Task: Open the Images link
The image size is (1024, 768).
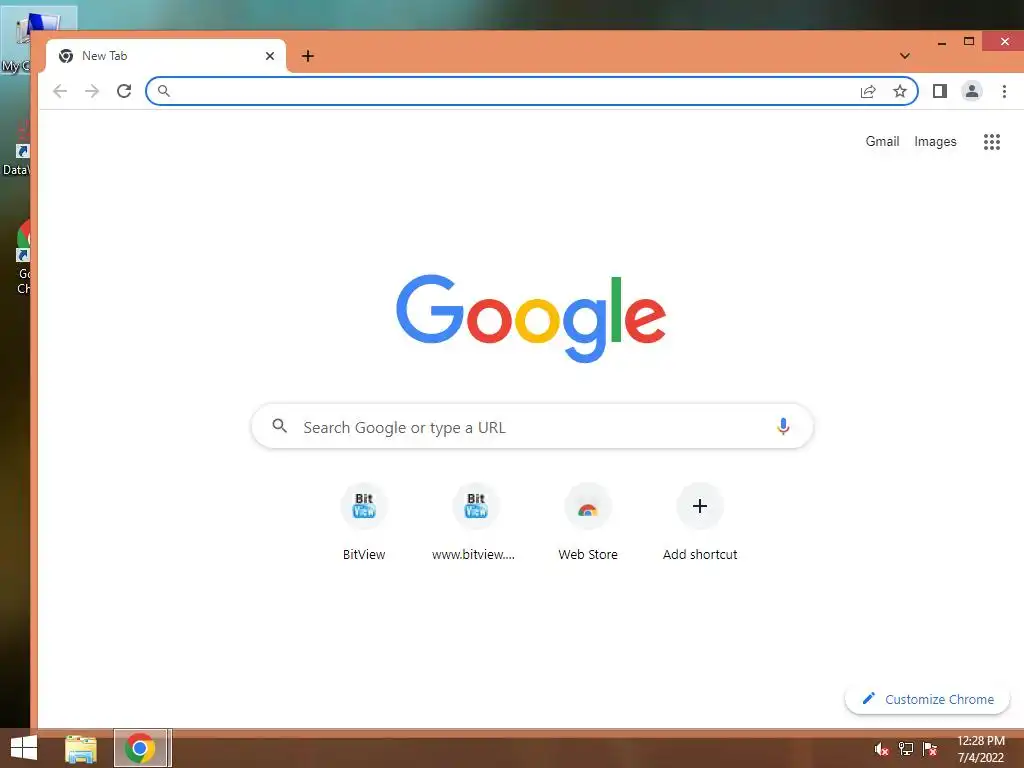Action: pos(935,142)
